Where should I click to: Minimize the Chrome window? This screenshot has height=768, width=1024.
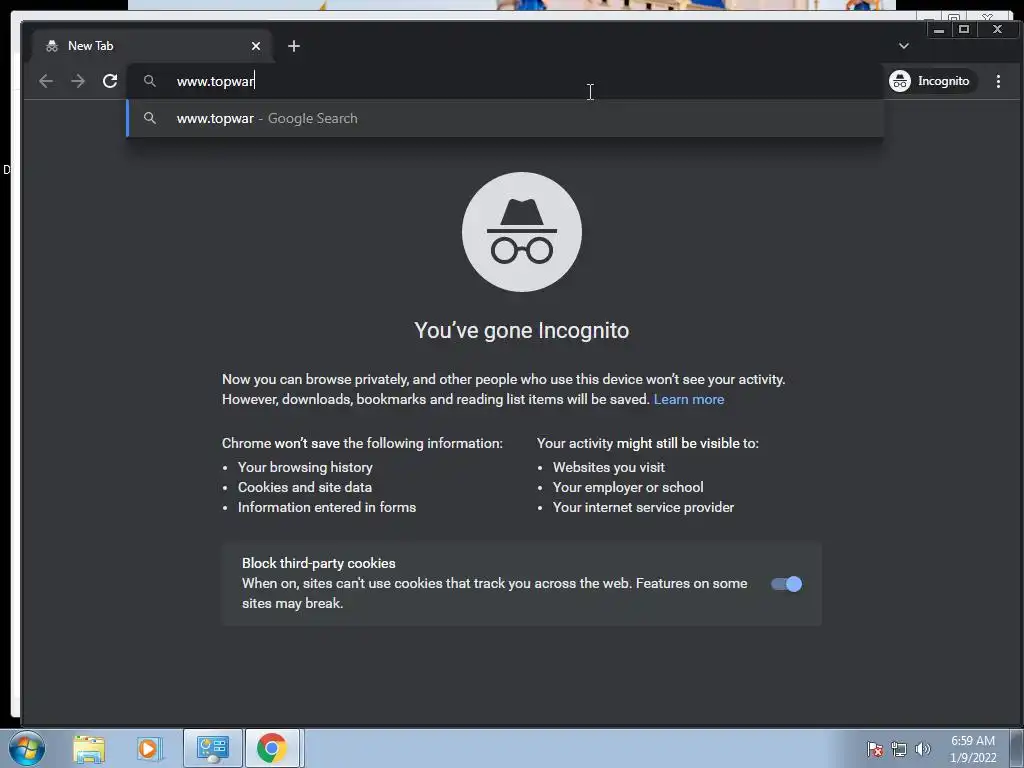click(x=939, y=29)
